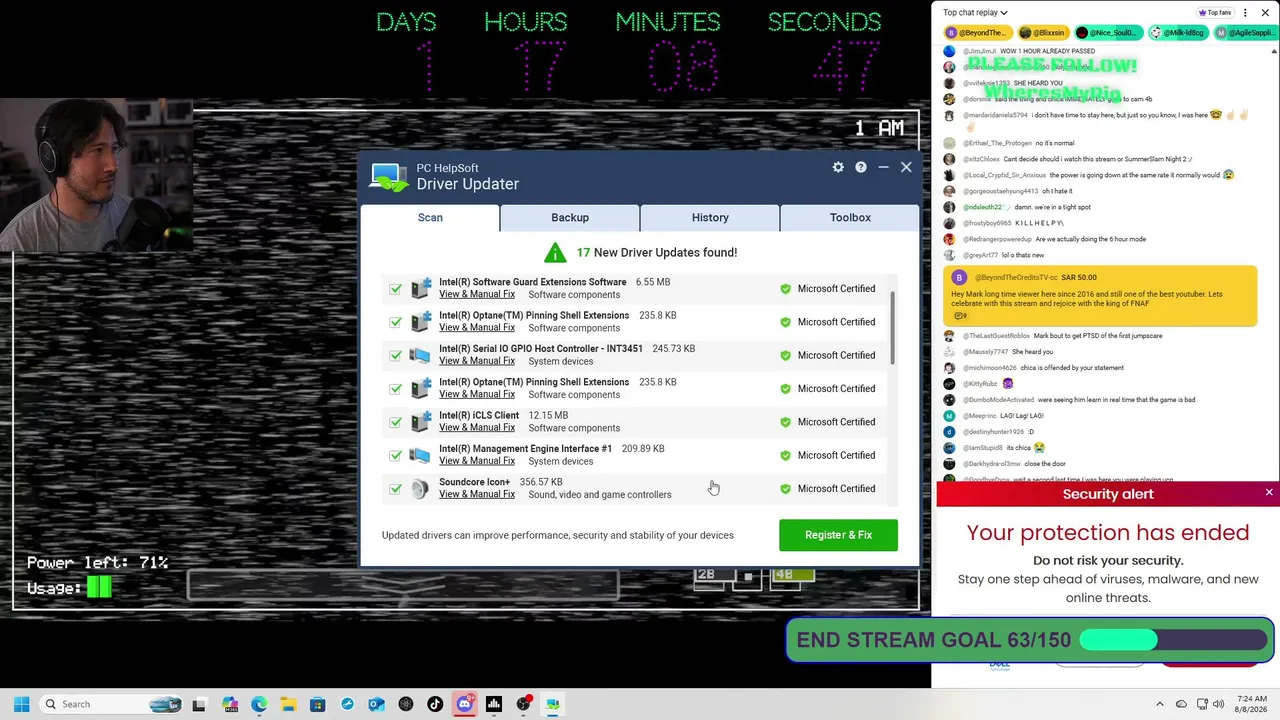Click certified shield for iCLS Client row
This screenshot has width=1280, height=720.
click(x=785, y=422)
